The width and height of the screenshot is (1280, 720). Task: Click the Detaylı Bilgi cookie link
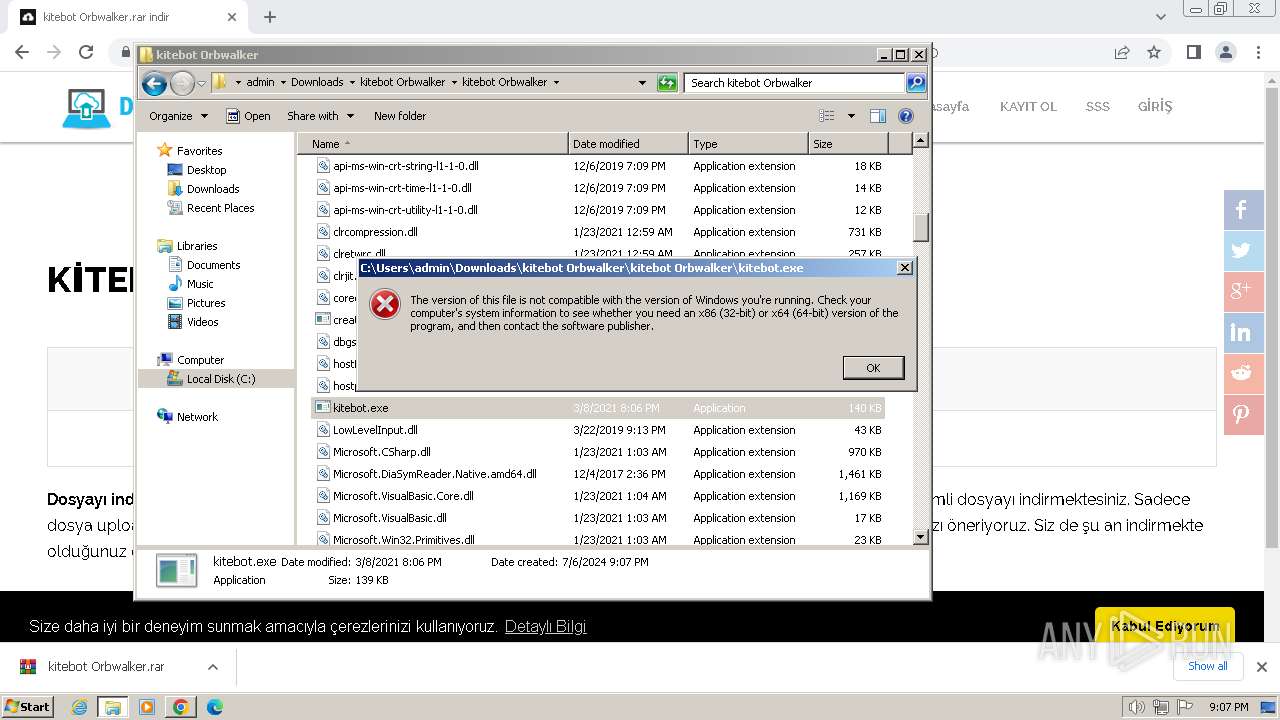[x=545, y=626]
